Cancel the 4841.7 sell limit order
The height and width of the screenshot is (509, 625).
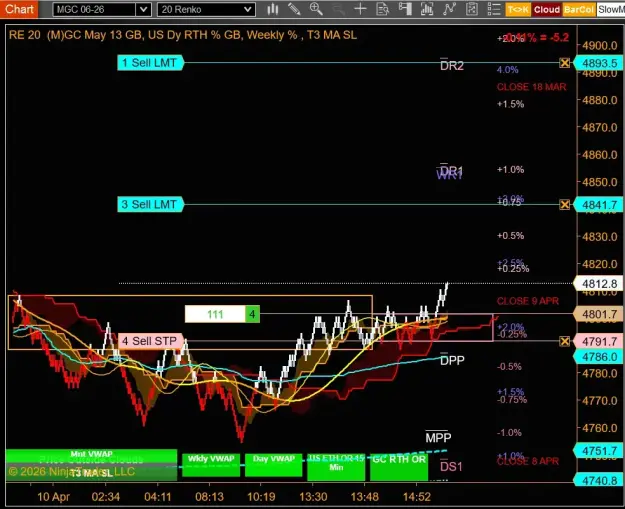[x=564, y=205]
